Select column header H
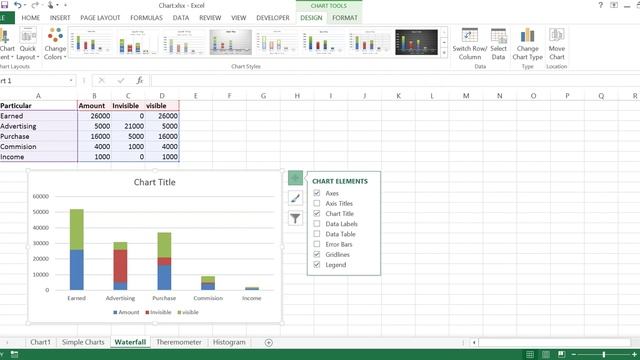Screen dimensions: 640x360 [x=297, y=96]
